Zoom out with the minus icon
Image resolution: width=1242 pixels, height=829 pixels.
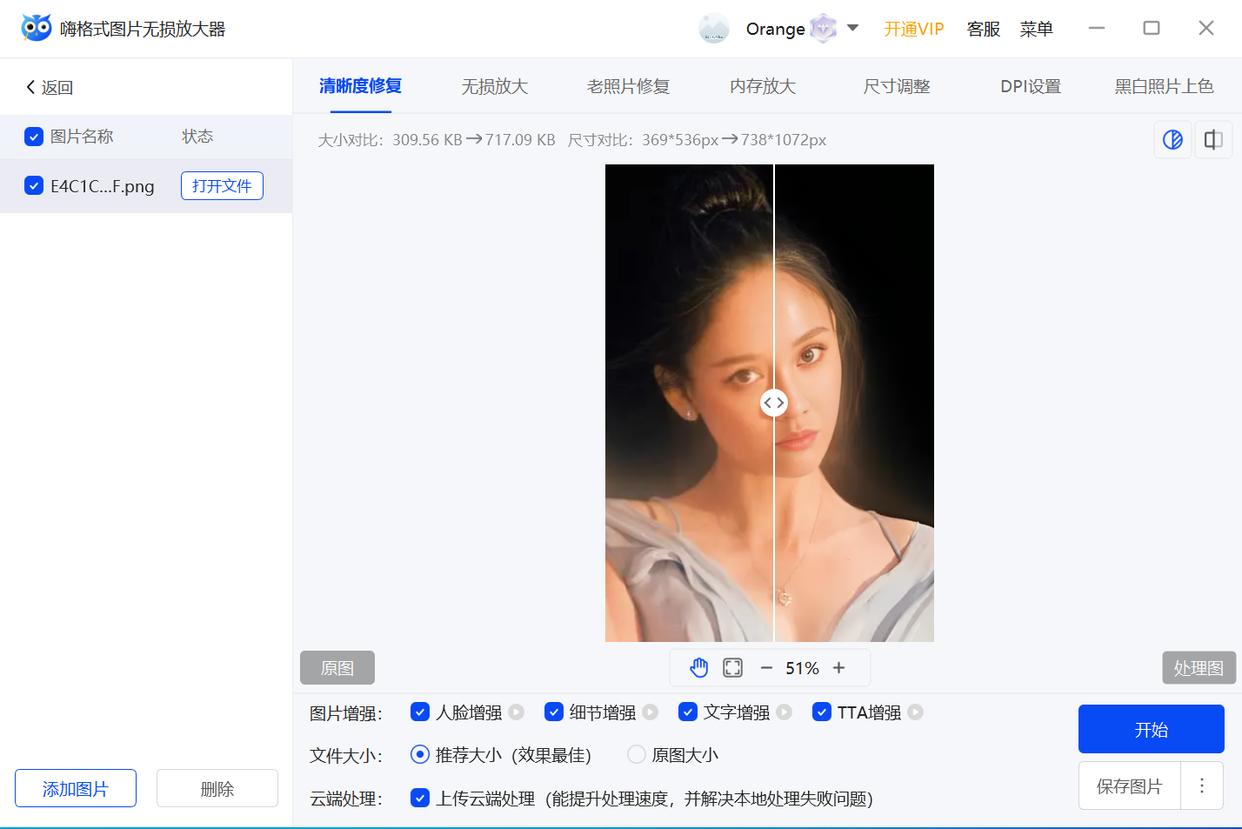(x=766, y=667)
